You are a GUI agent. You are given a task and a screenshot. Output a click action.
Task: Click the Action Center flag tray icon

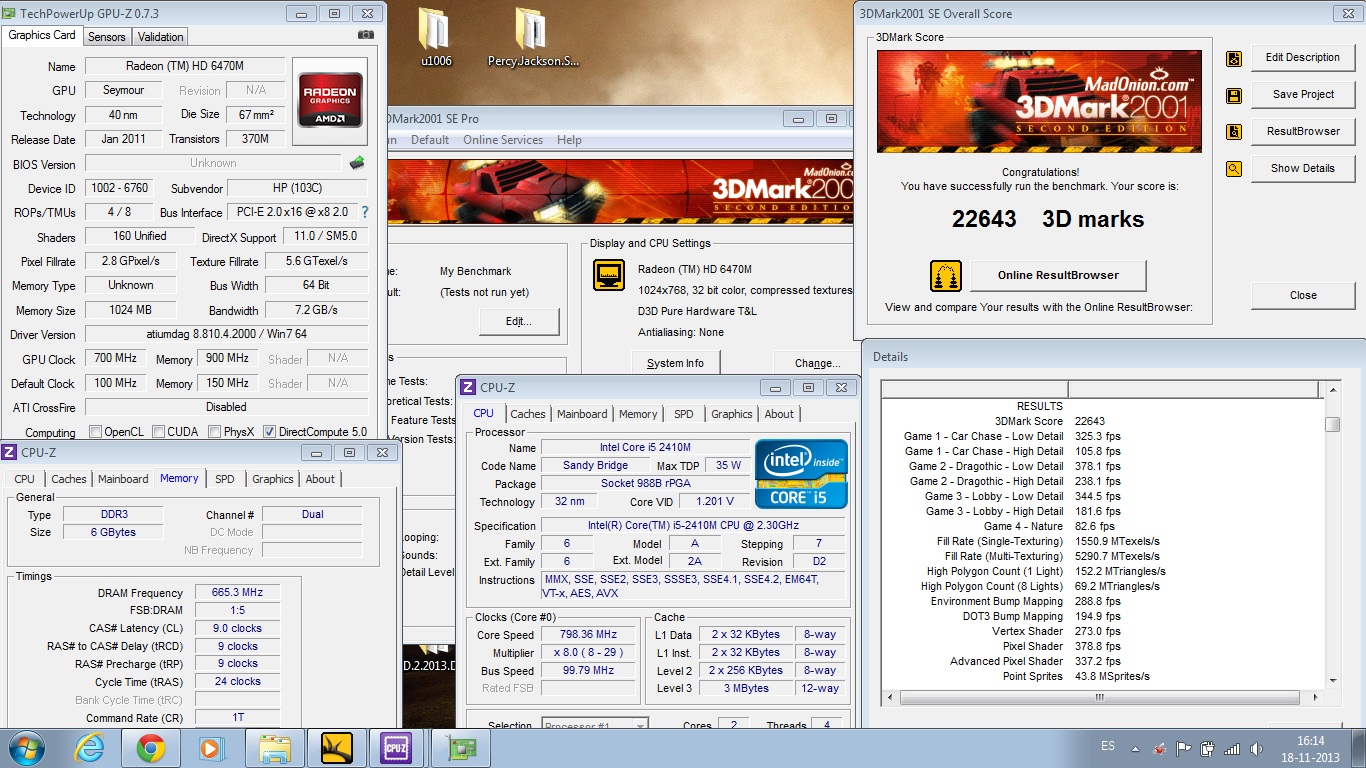pos(1184,748)
